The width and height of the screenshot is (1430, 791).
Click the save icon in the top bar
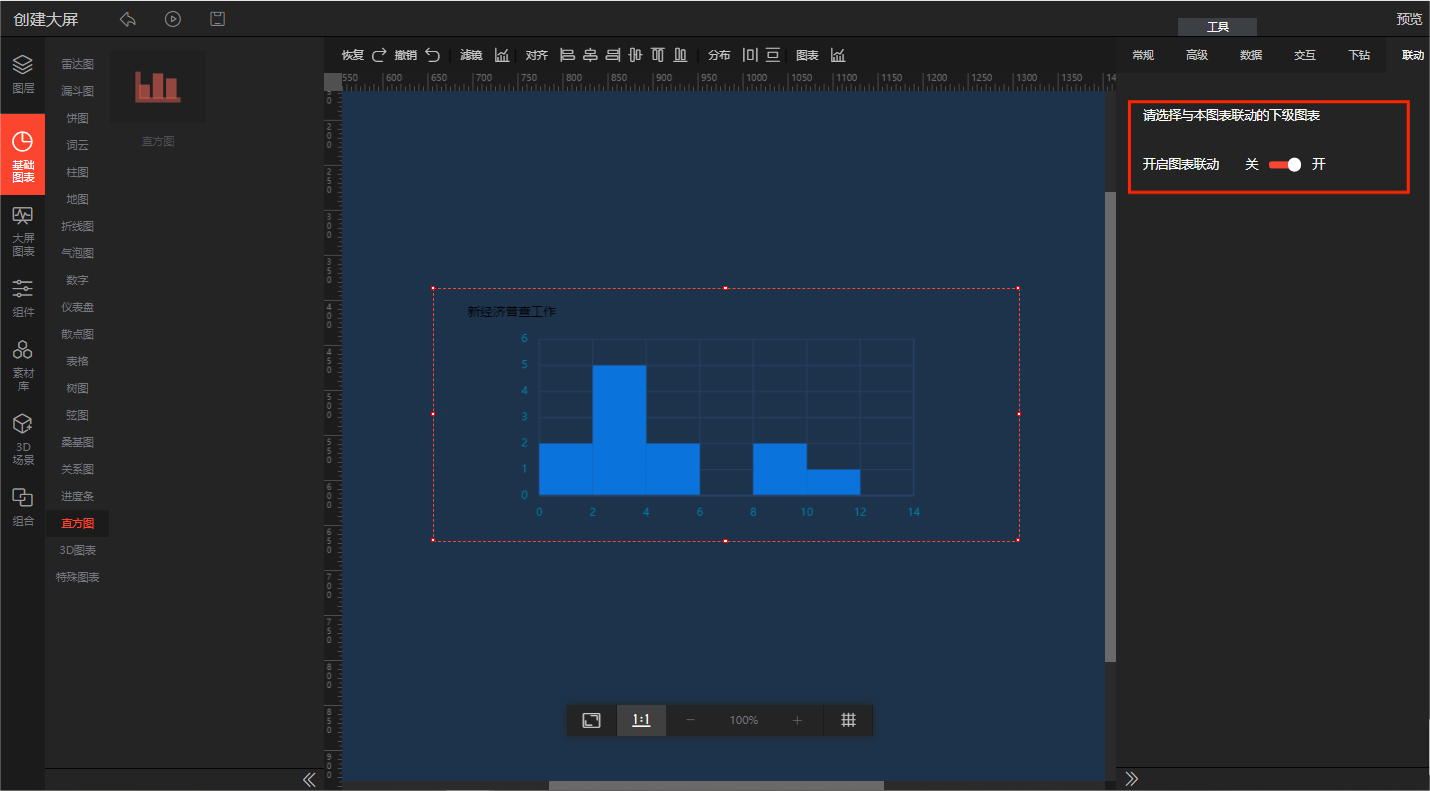point(217,19)
